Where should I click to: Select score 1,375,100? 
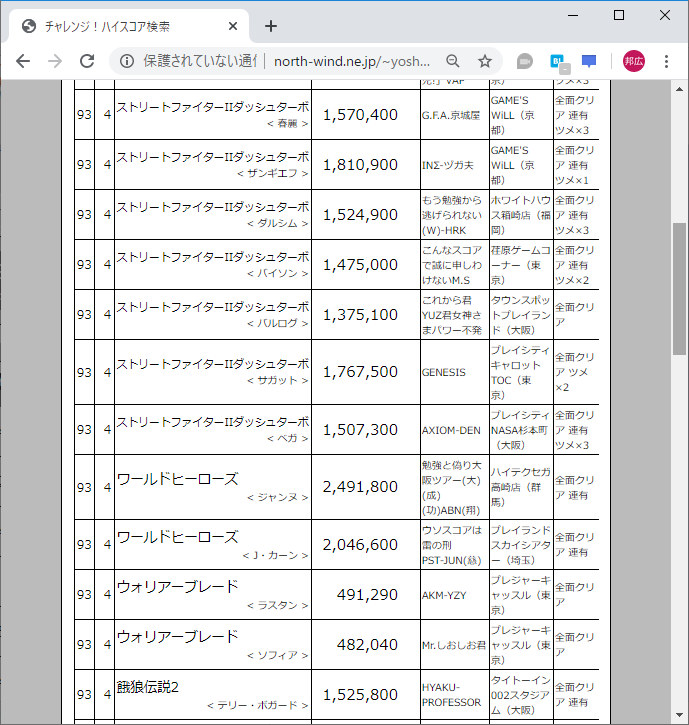[360, 314]
